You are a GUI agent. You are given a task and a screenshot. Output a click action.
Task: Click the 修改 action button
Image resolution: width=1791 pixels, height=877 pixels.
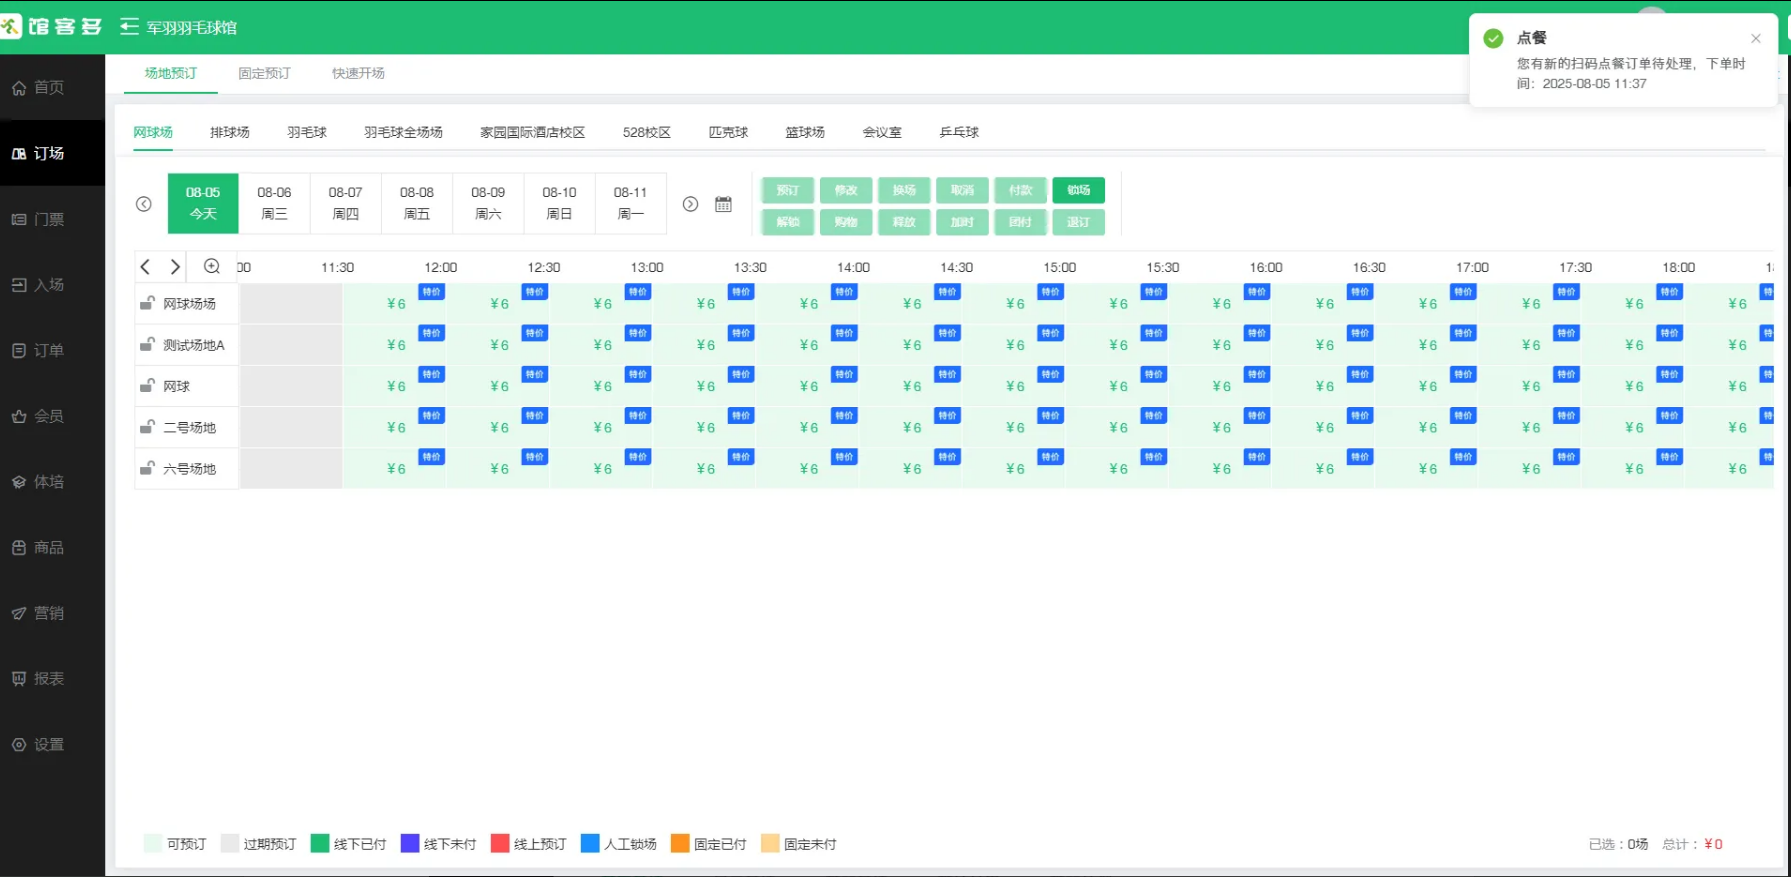point(846,190)
